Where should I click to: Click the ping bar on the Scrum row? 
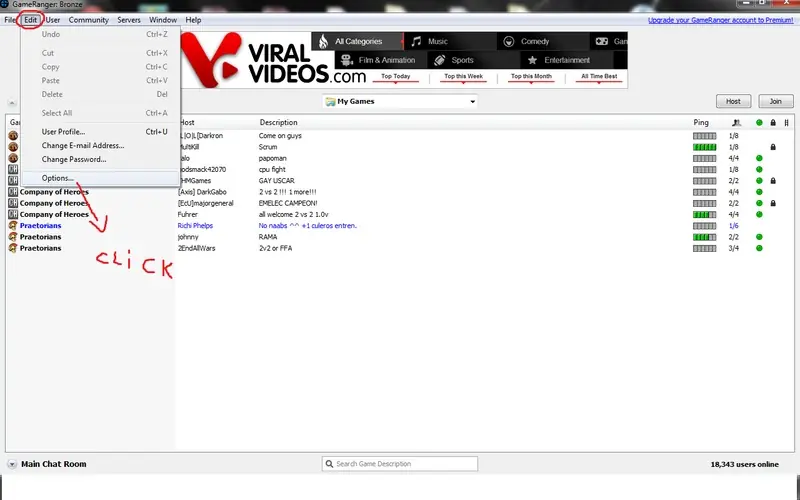tap(705, 147)
